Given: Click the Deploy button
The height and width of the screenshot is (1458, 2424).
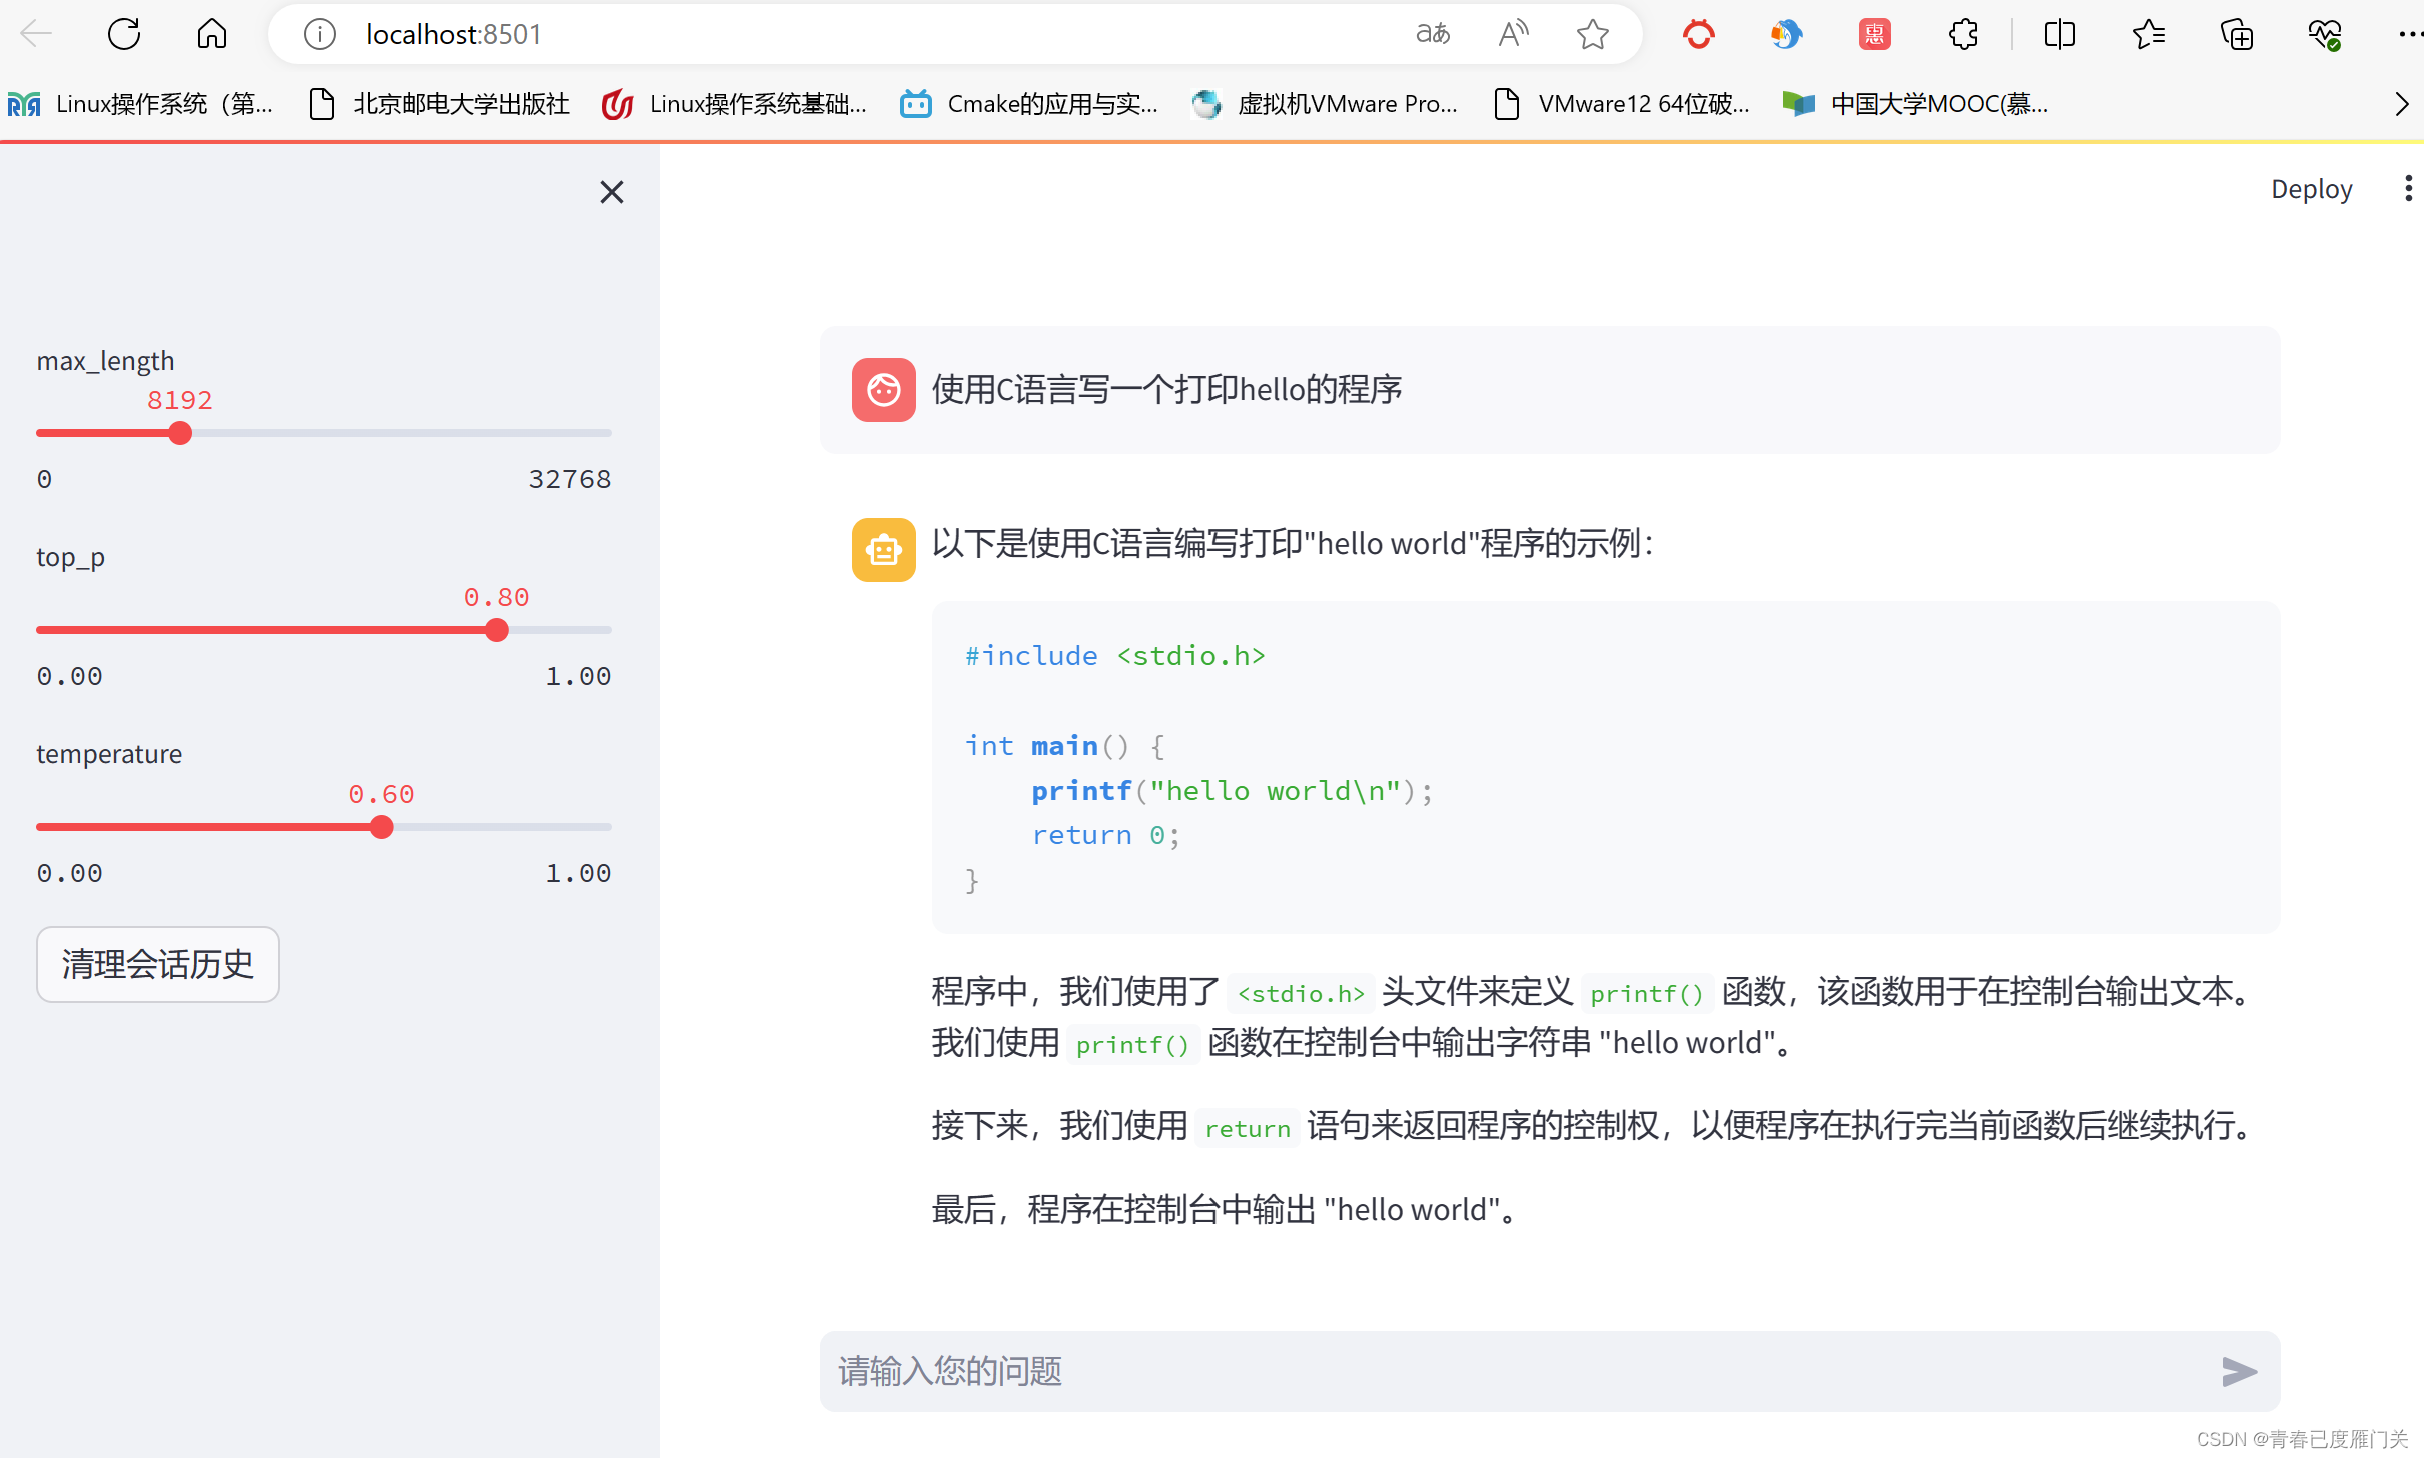Looking at the screenshot, I should tap(2311, 189).
